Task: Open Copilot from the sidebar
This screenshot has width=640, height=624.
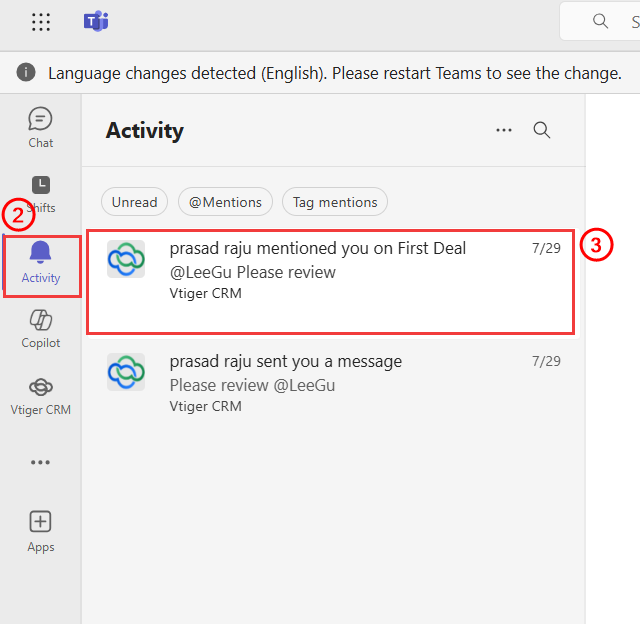Action: click(x=40, y=329)
